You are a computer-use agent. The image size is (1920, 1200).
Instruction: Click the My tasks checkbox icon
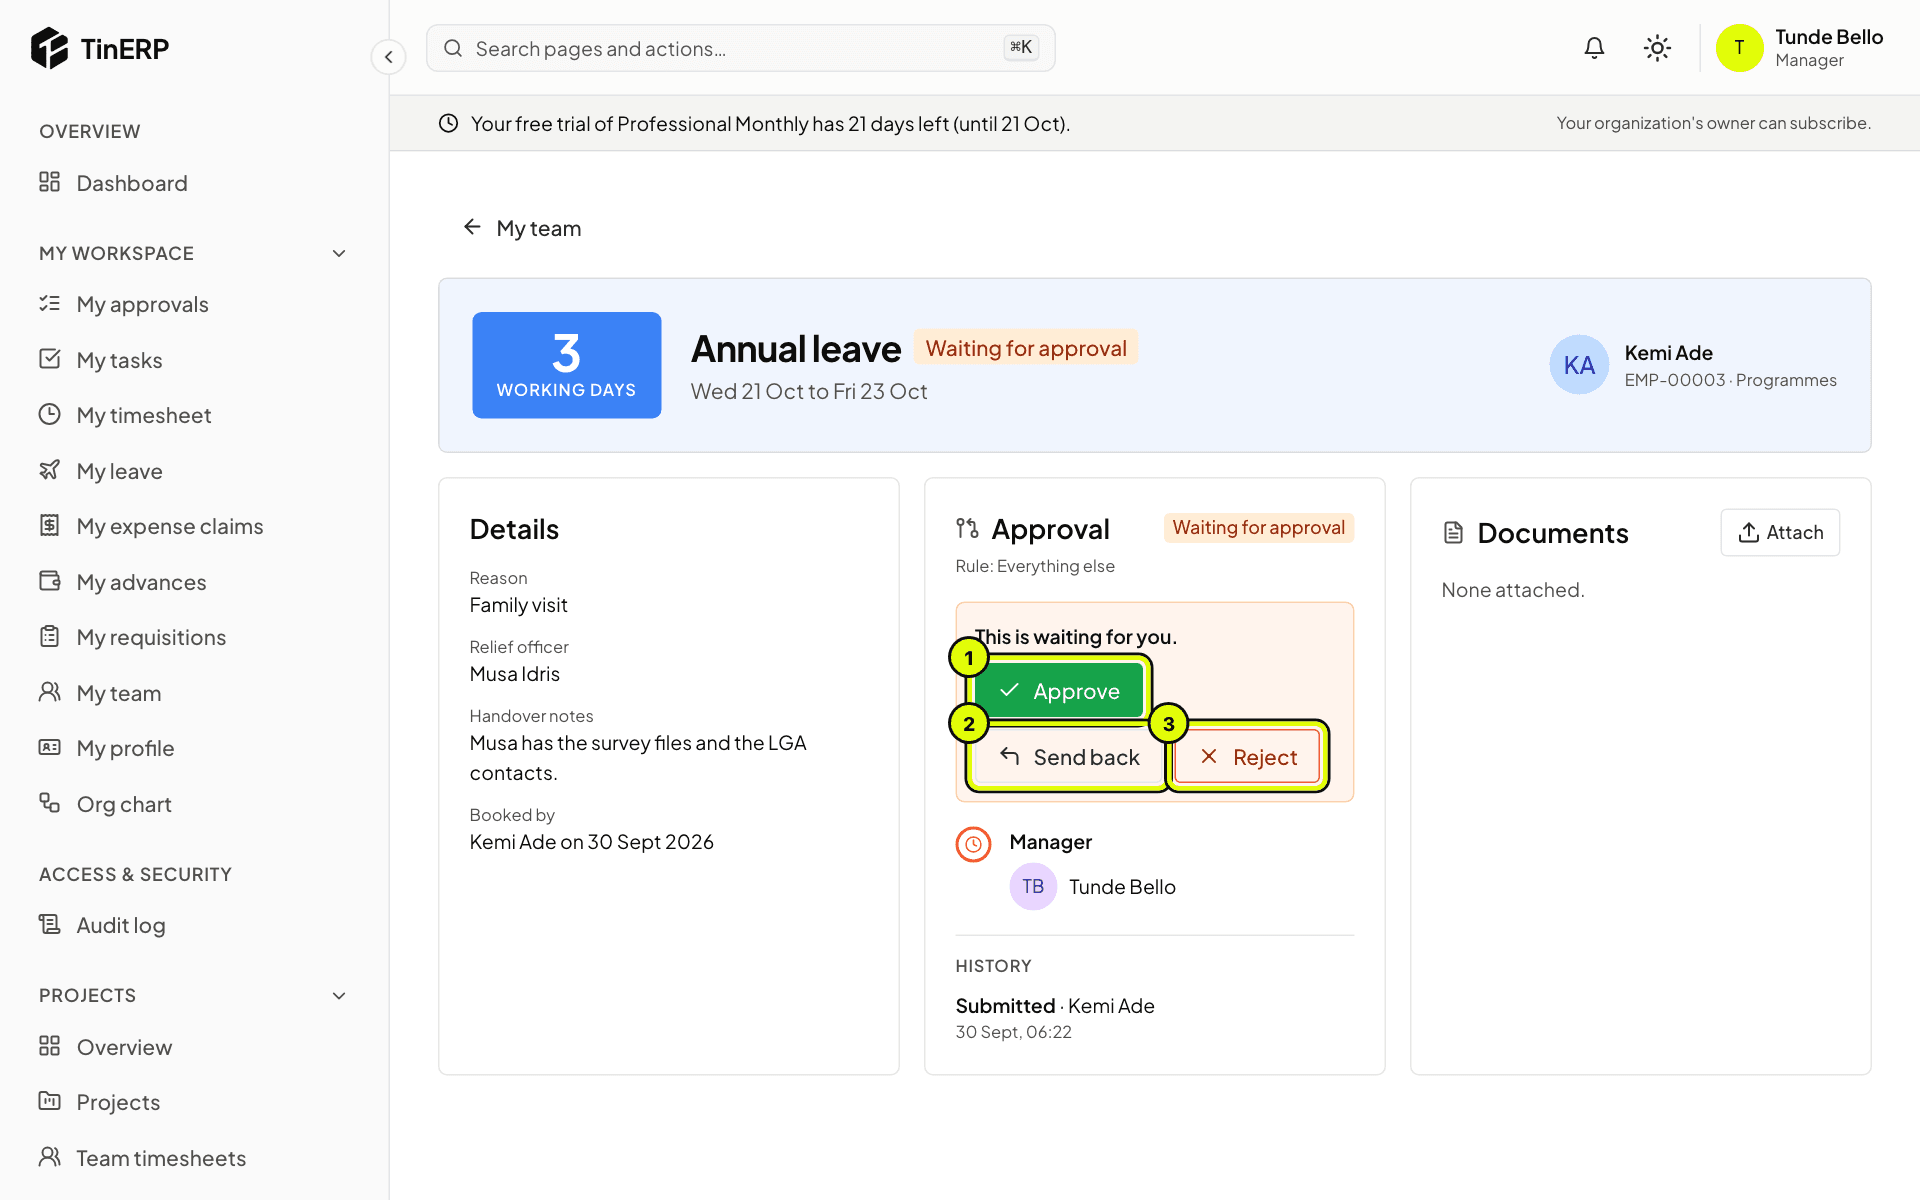point(49,359)
